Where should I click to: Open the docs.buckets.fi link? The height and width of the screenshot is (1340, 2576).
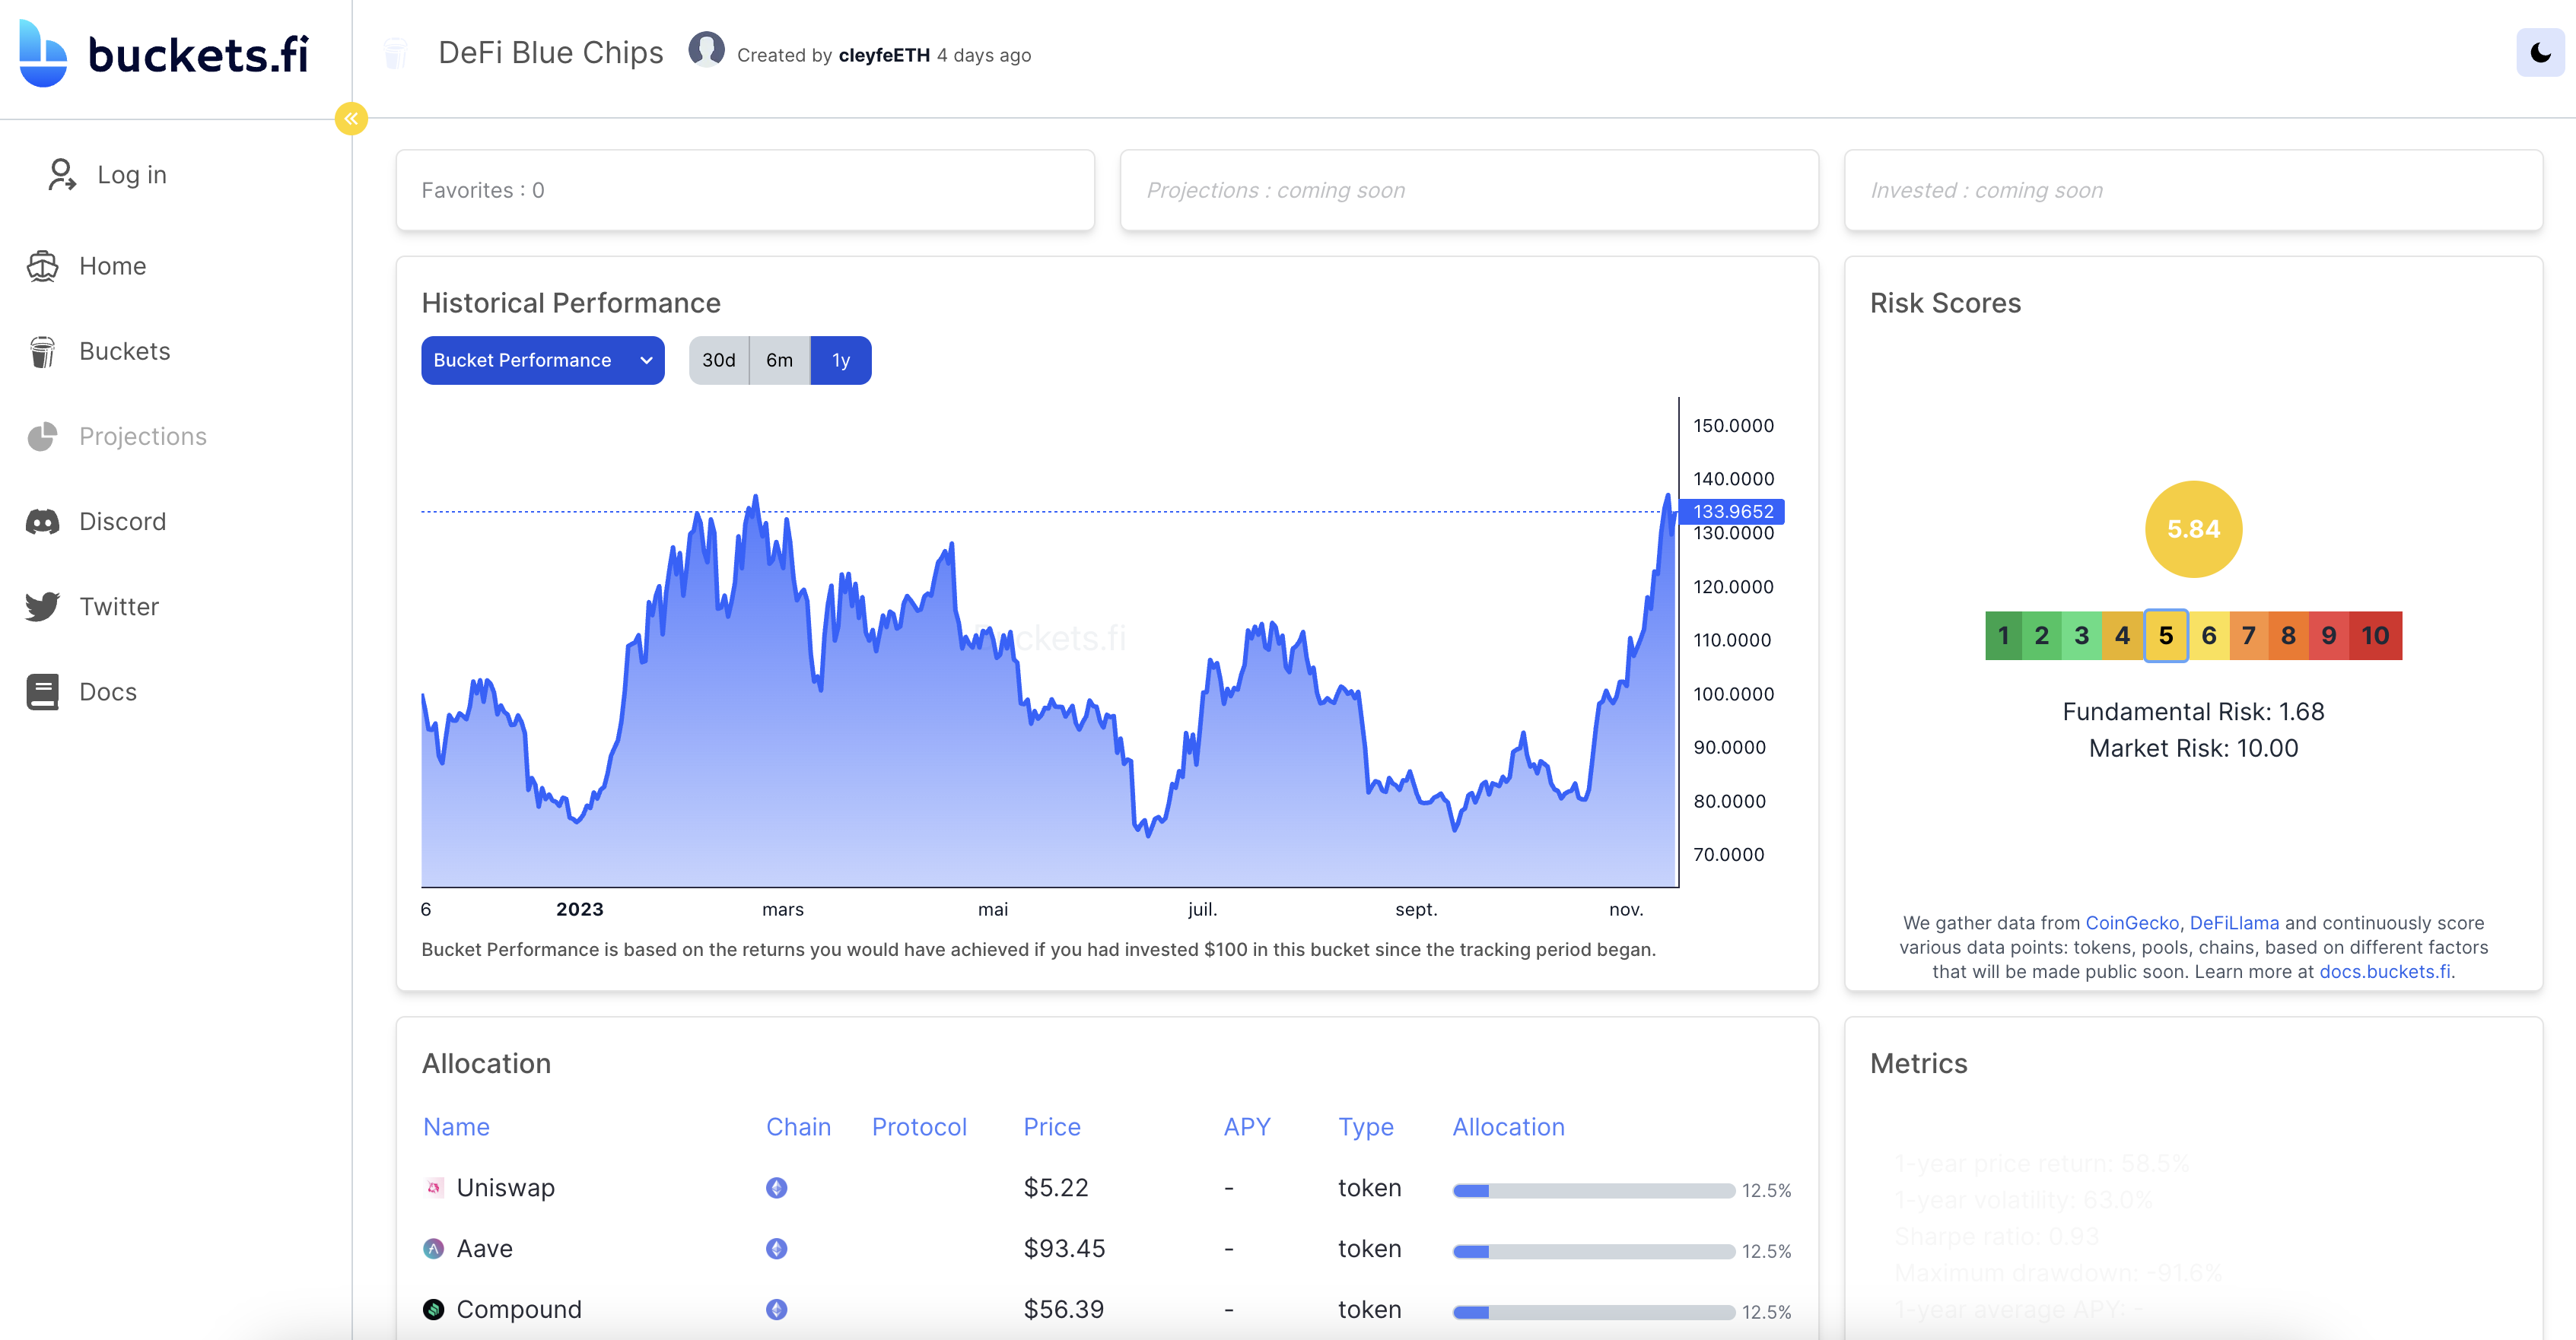[2383, 971]
